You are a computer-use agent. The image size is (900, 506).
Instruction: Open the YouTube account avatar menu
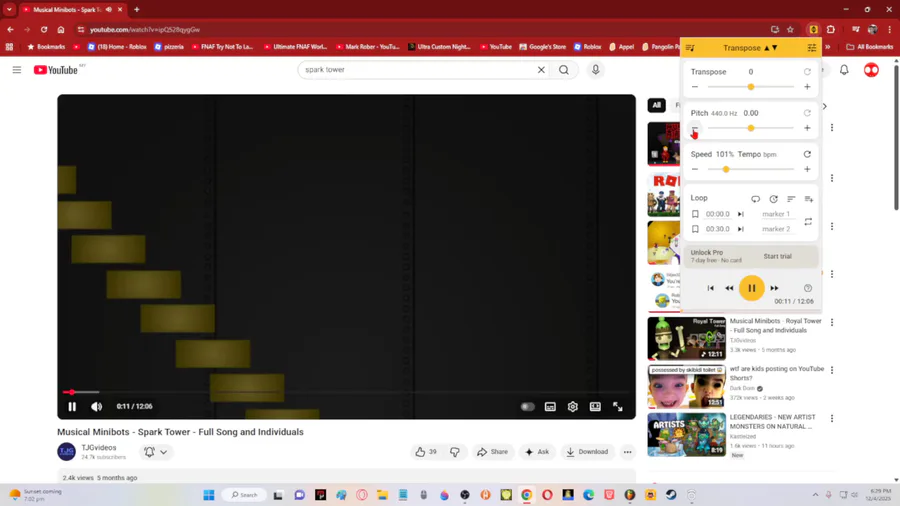[871, 70]
